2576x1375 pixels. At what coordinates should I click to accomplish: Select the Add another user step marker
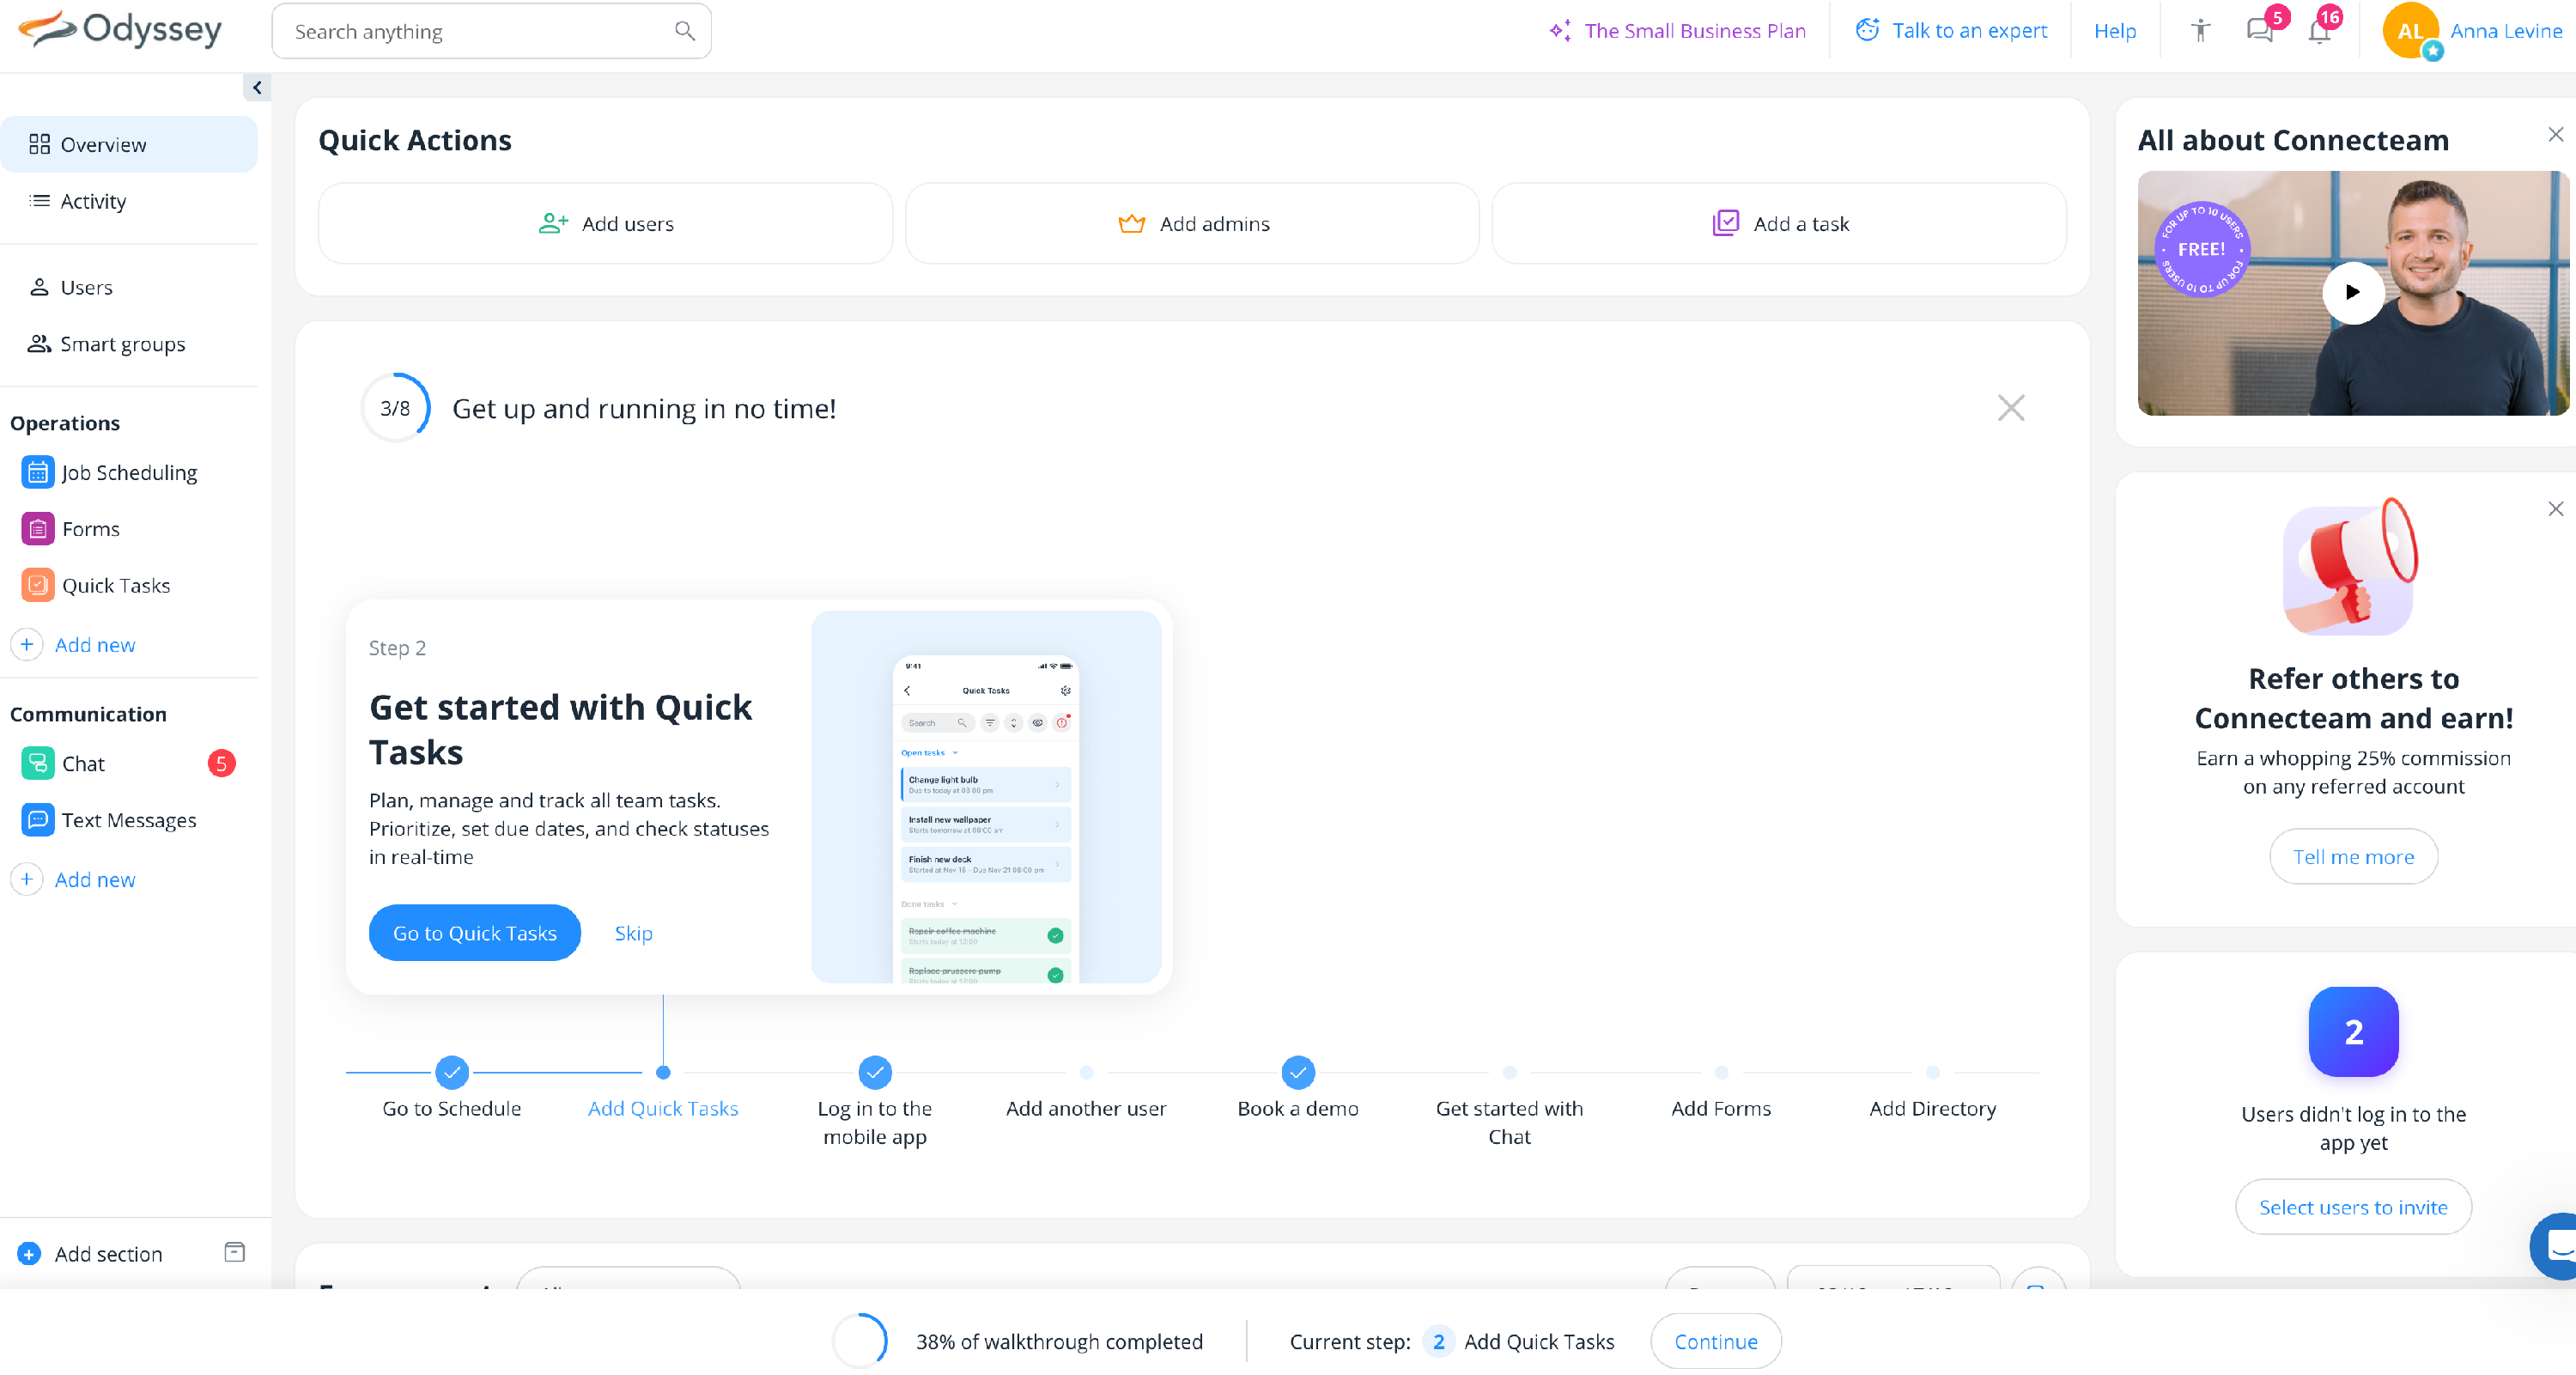[x=1086, y=1072]
